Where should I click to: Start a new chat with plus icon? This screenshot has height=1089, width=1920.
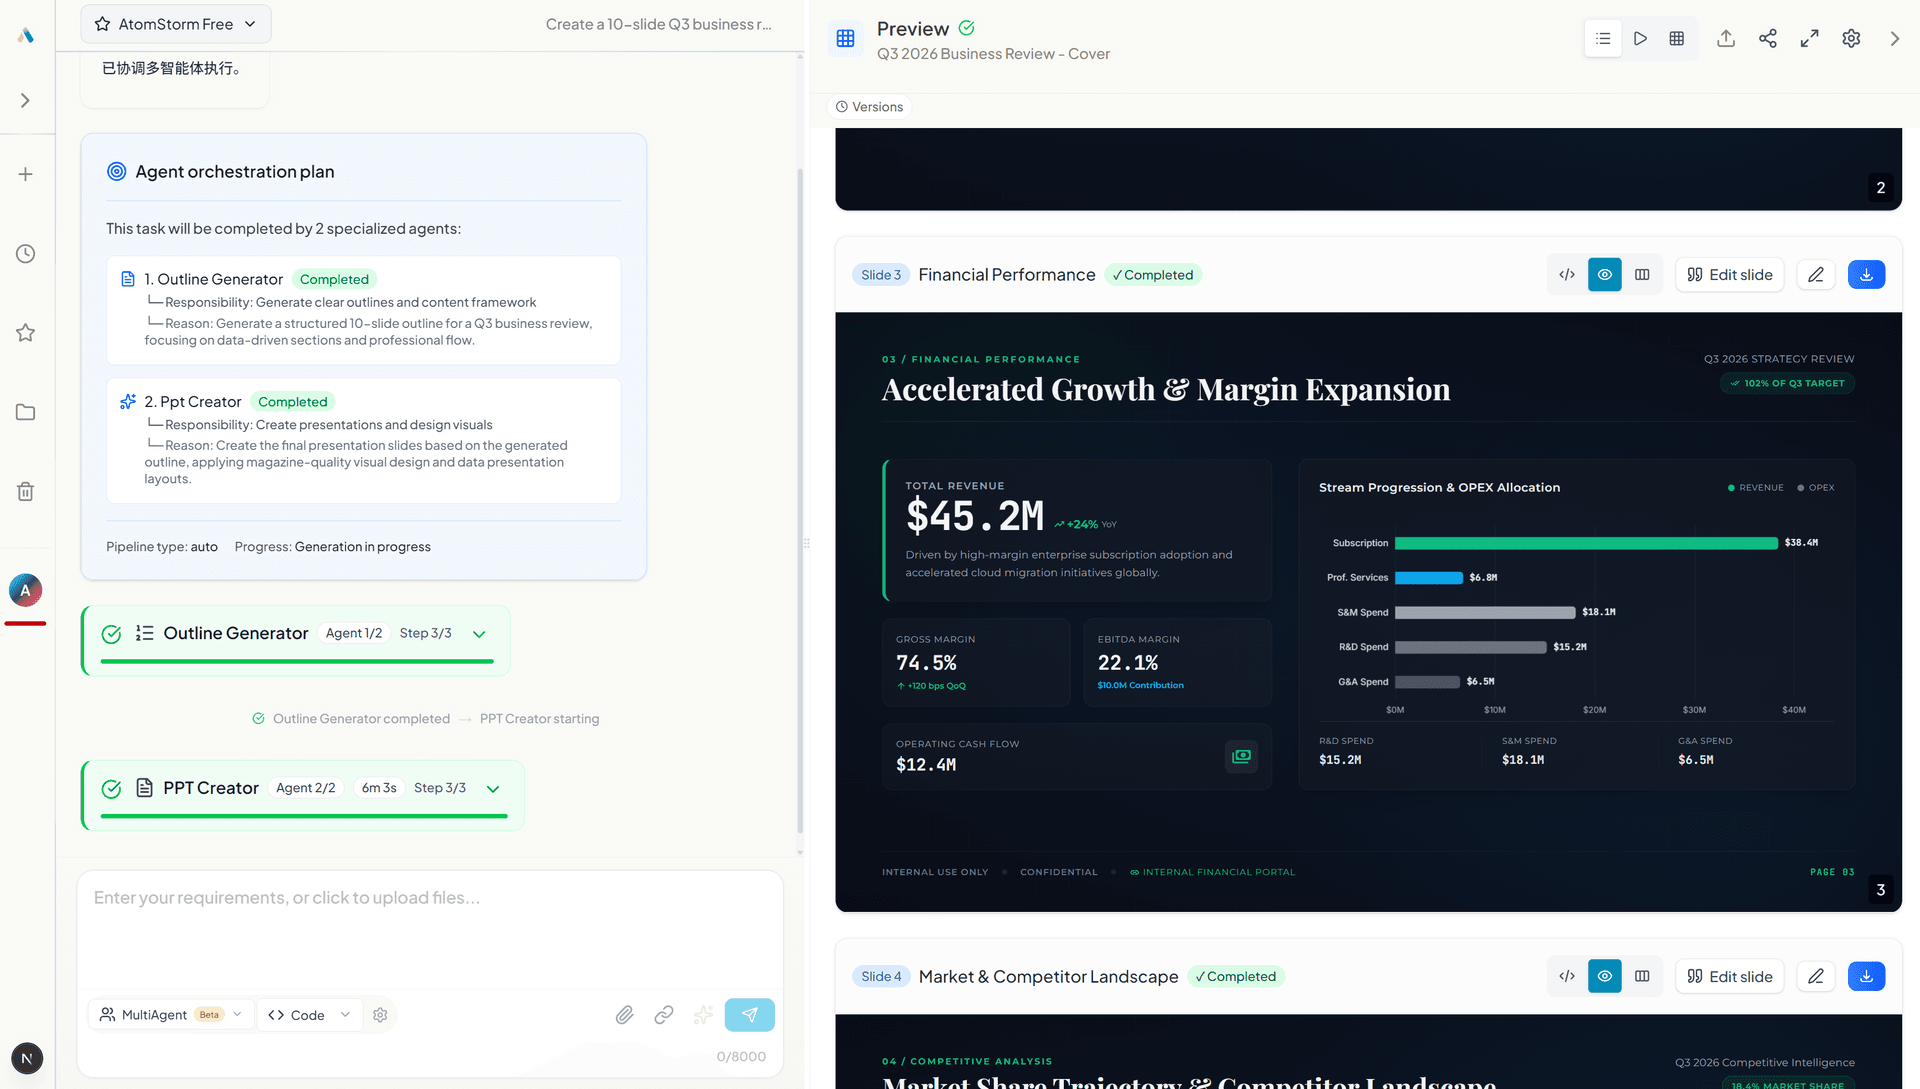pos(26,174)
